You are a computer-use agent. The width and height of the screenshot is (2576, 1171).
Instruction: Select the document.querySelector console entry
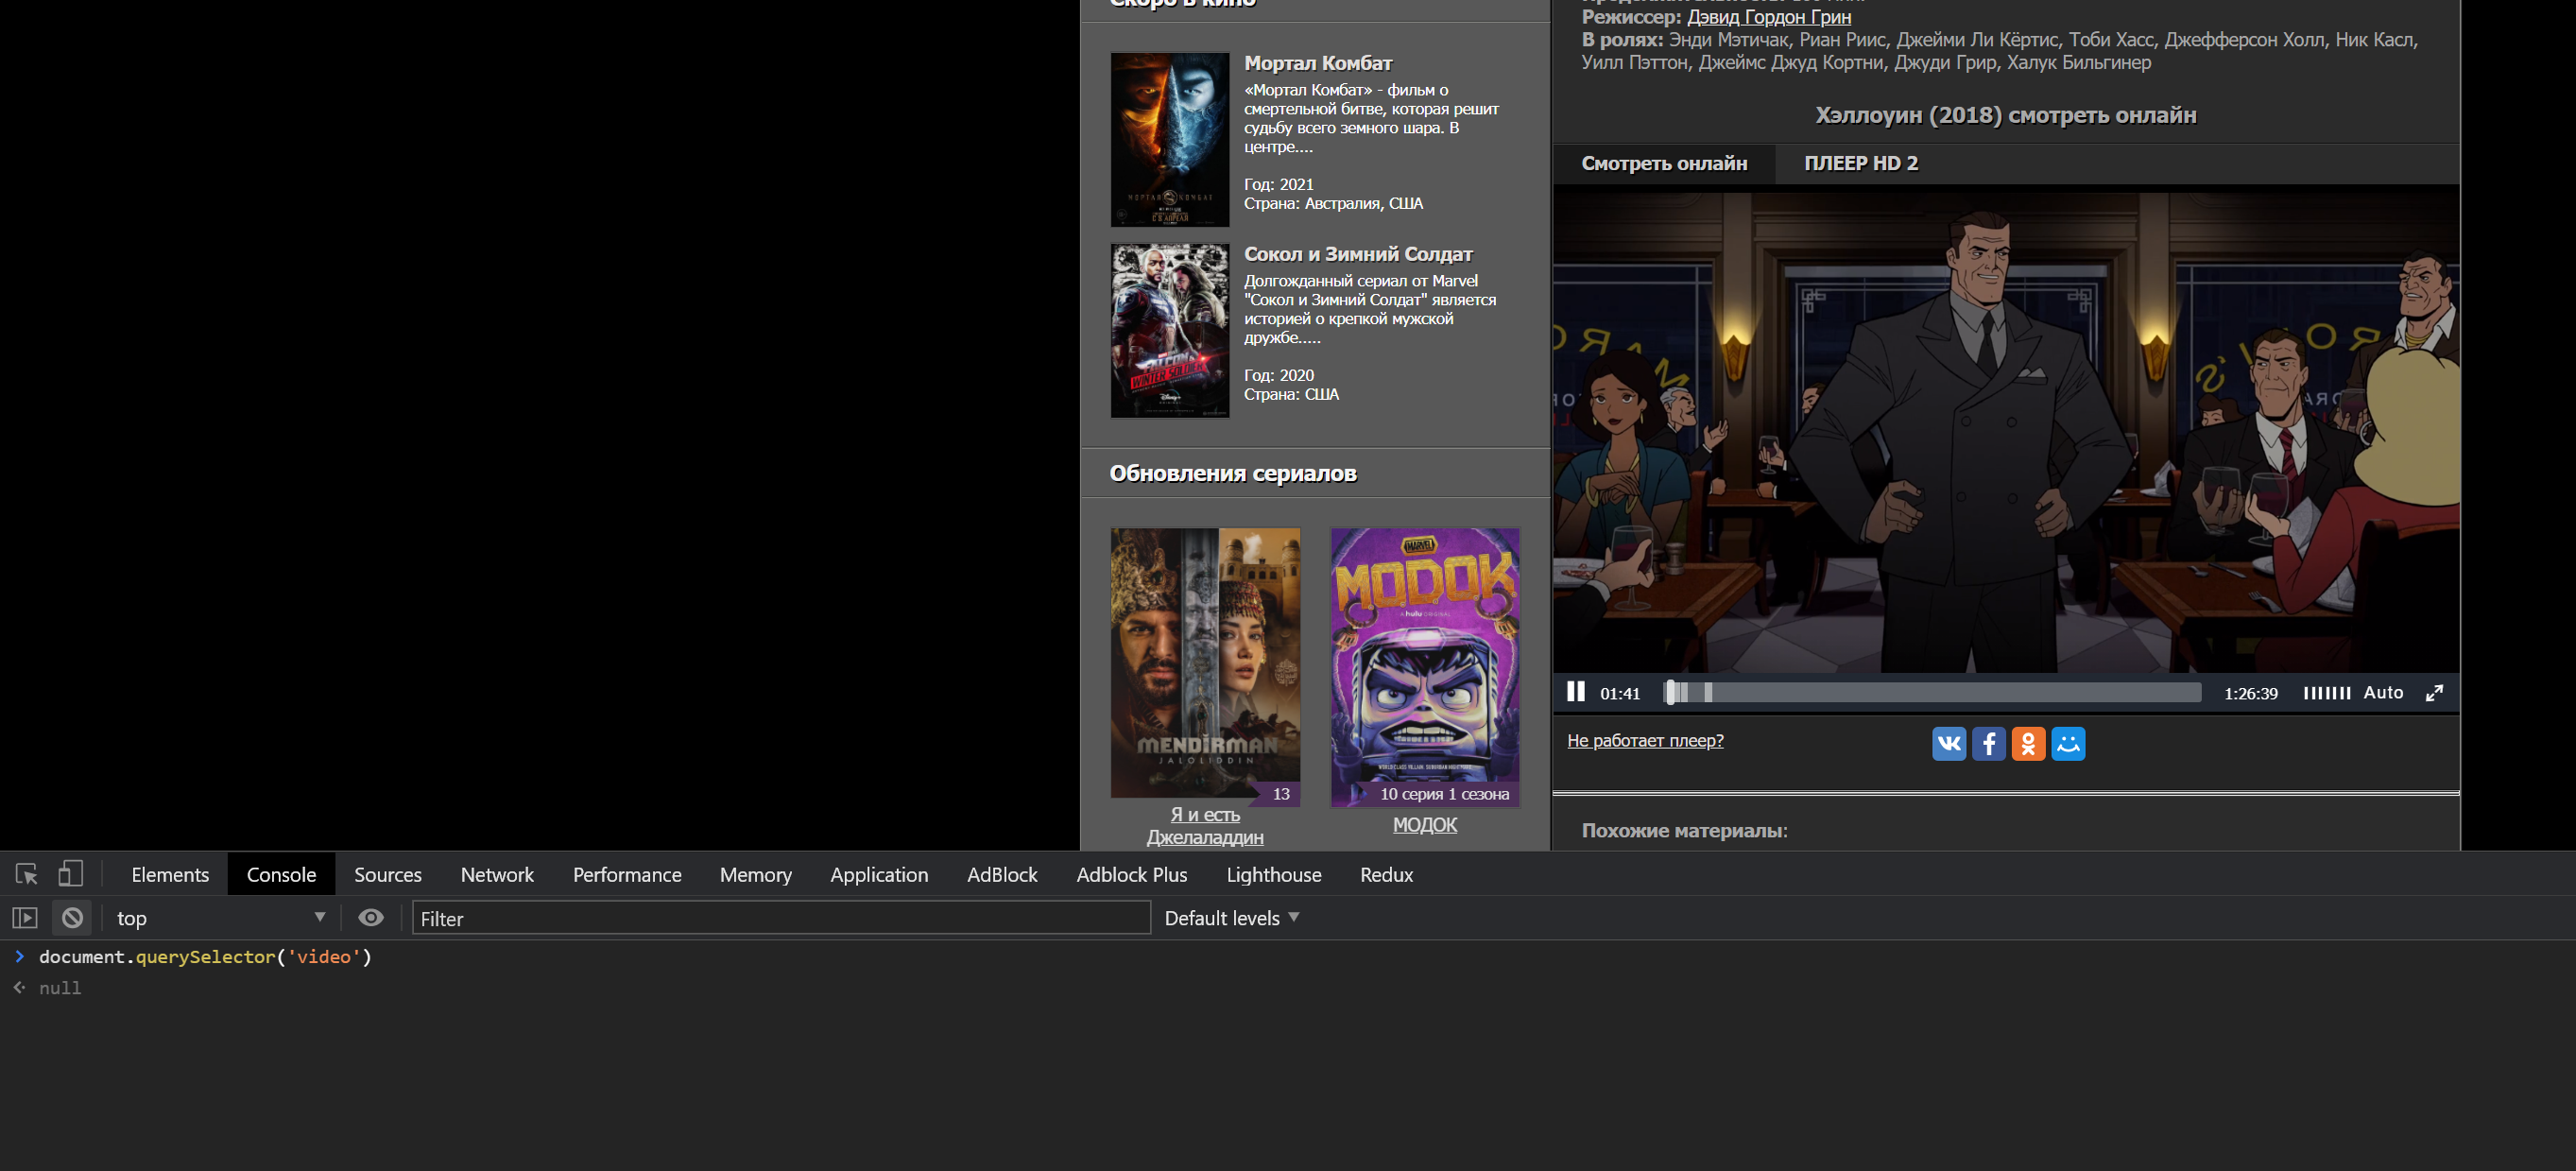[205, 957]
